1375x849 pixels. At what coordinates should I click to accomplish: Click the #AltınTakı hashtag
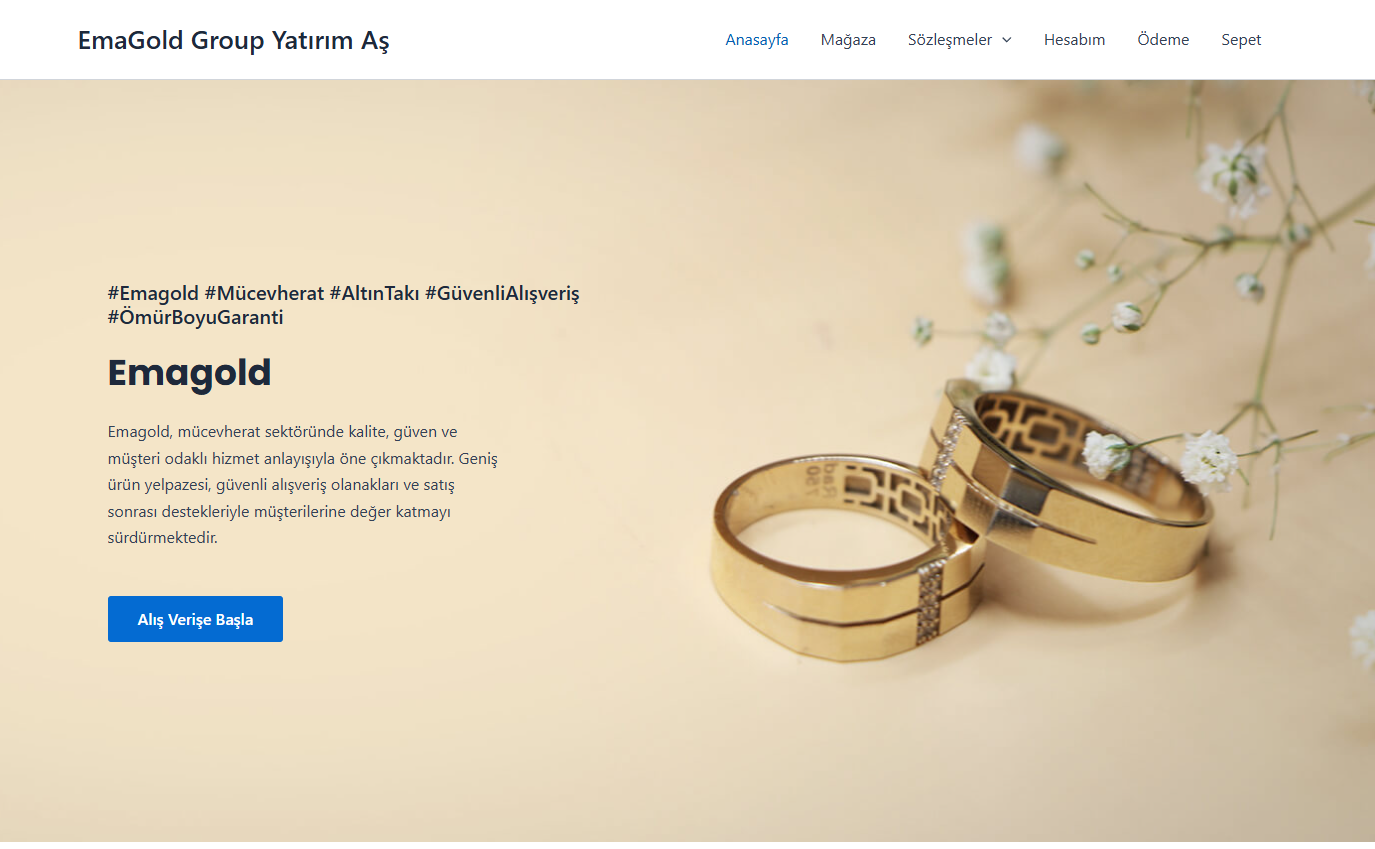(374, 294)
